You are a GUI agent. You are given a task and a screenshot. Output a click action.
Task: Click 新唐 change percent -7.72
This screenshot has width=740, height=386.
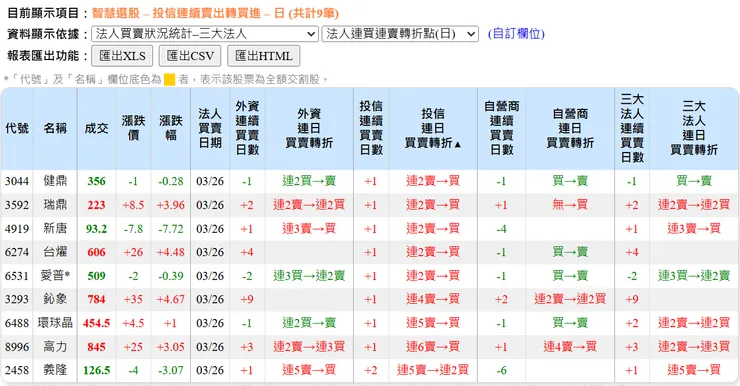click(x=171, y=228)
